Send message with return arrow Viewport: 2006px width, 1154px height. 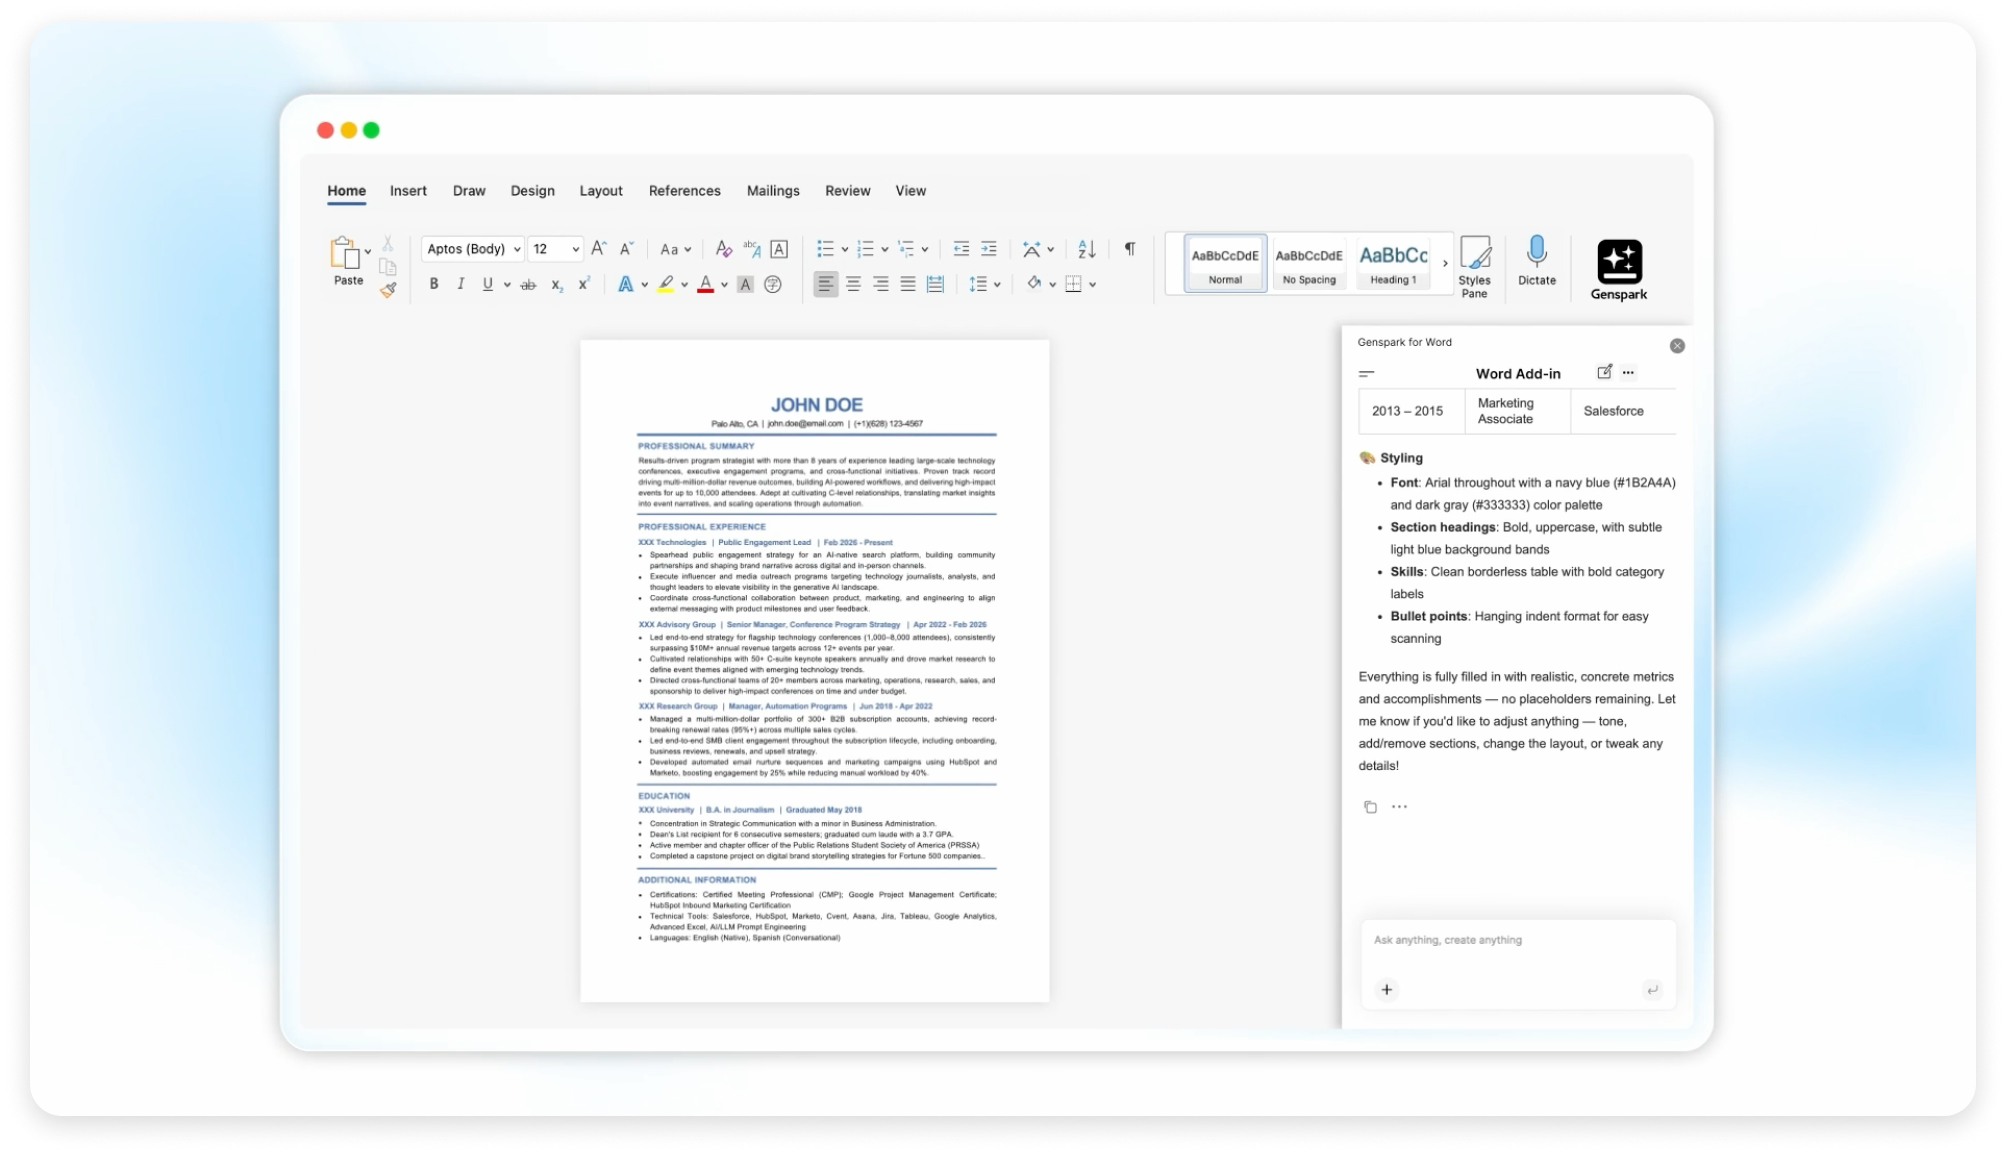click(x=1652, y=990)
